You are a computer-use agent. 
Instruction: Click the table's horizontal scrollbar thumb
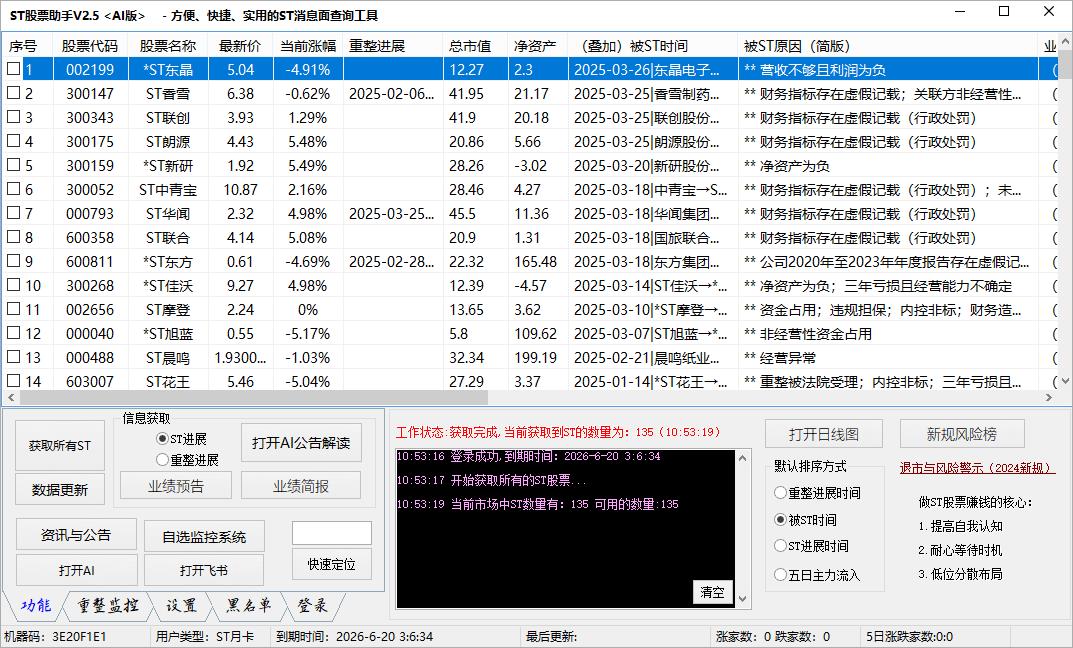(252, 397)
